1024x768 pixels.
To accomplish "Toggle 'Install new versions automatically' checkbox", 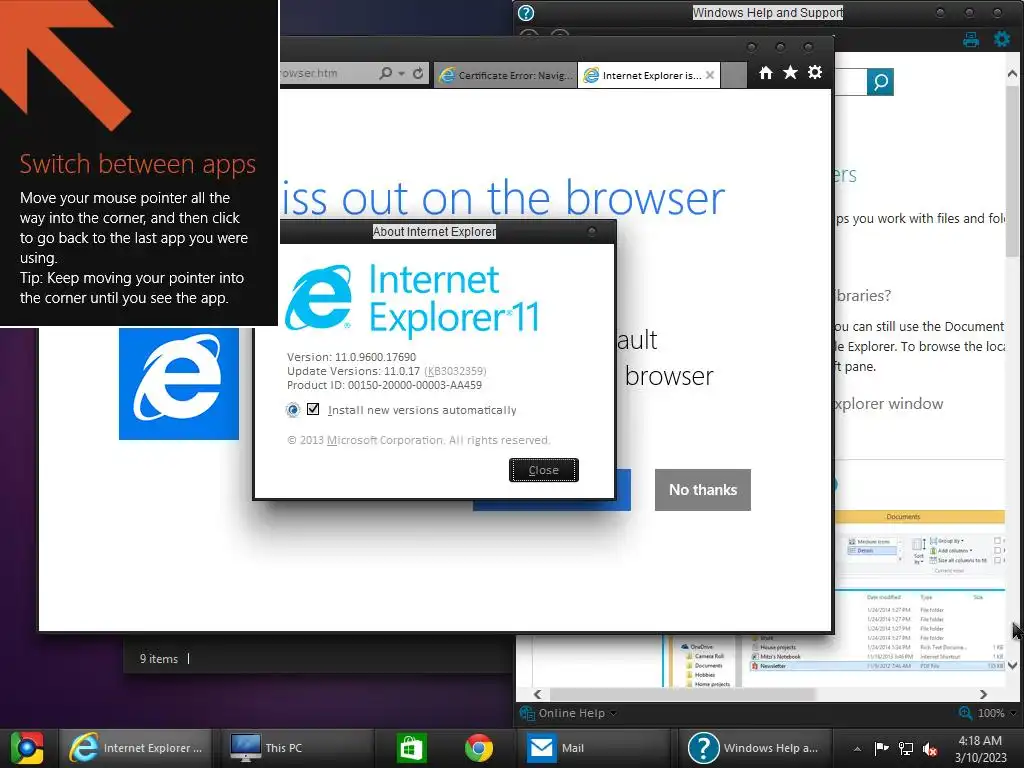I will click(x=313, y=409).
